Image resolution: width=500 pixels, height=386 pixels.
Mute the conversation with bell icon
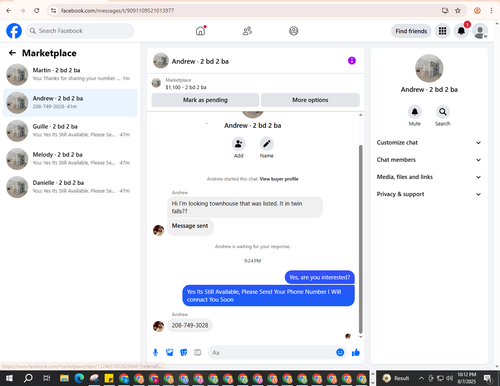(415, 112)
